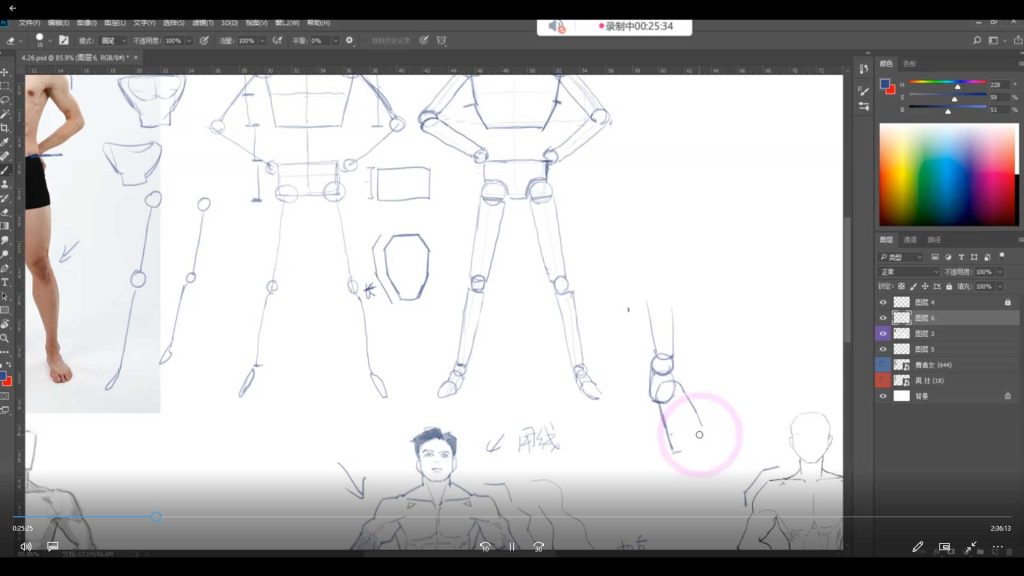The width and height of the screenshot is (1024, 576).
Task: Toggle visibility of 图层 6
Action: [x=883, y=318]
